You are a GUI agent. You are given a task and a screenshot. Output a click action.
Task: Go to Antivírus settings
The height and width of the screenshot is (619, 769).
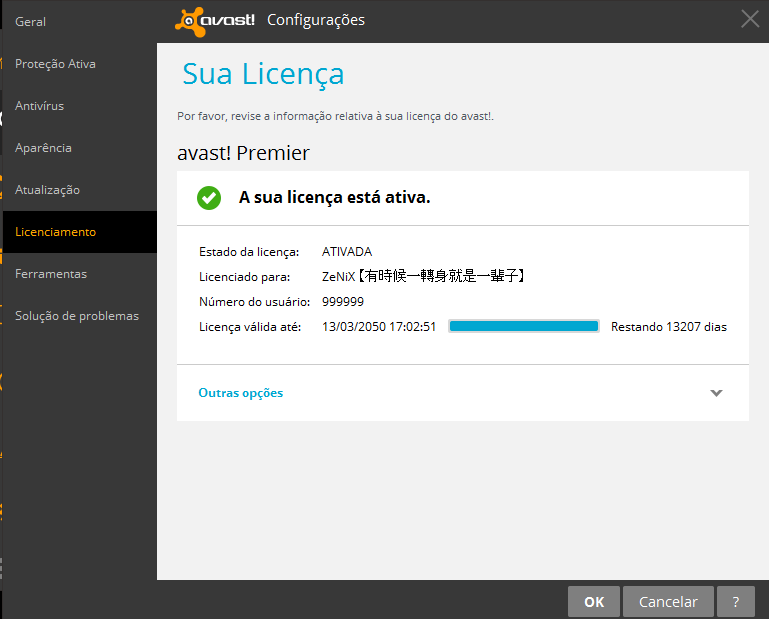point(39,106)
